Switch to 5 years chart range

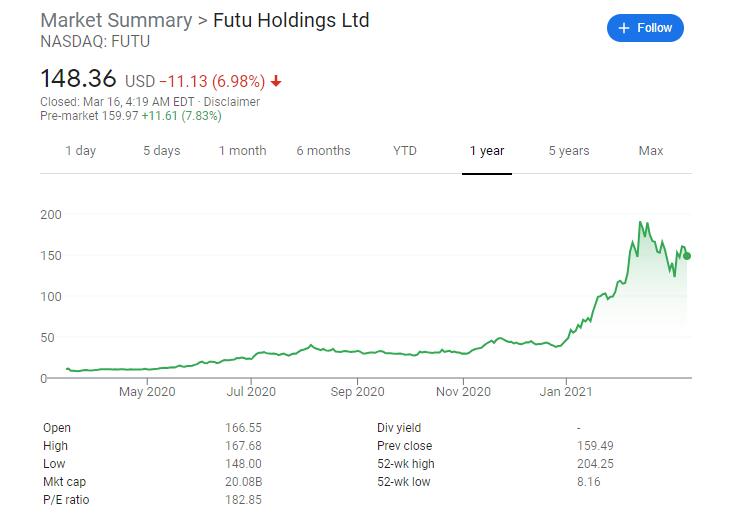pyautogui.click(x=569, y=151)
